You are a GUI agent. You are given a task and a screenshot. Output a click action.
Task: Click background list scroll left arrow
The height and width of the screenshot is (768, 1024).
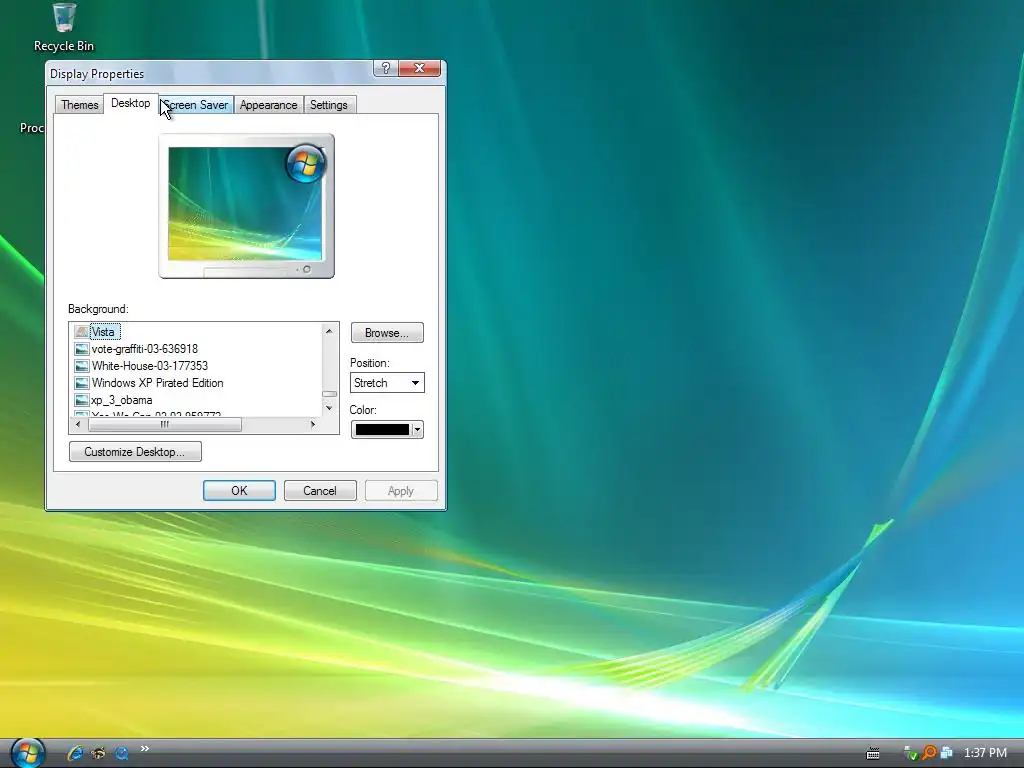(x=78, y=424)
